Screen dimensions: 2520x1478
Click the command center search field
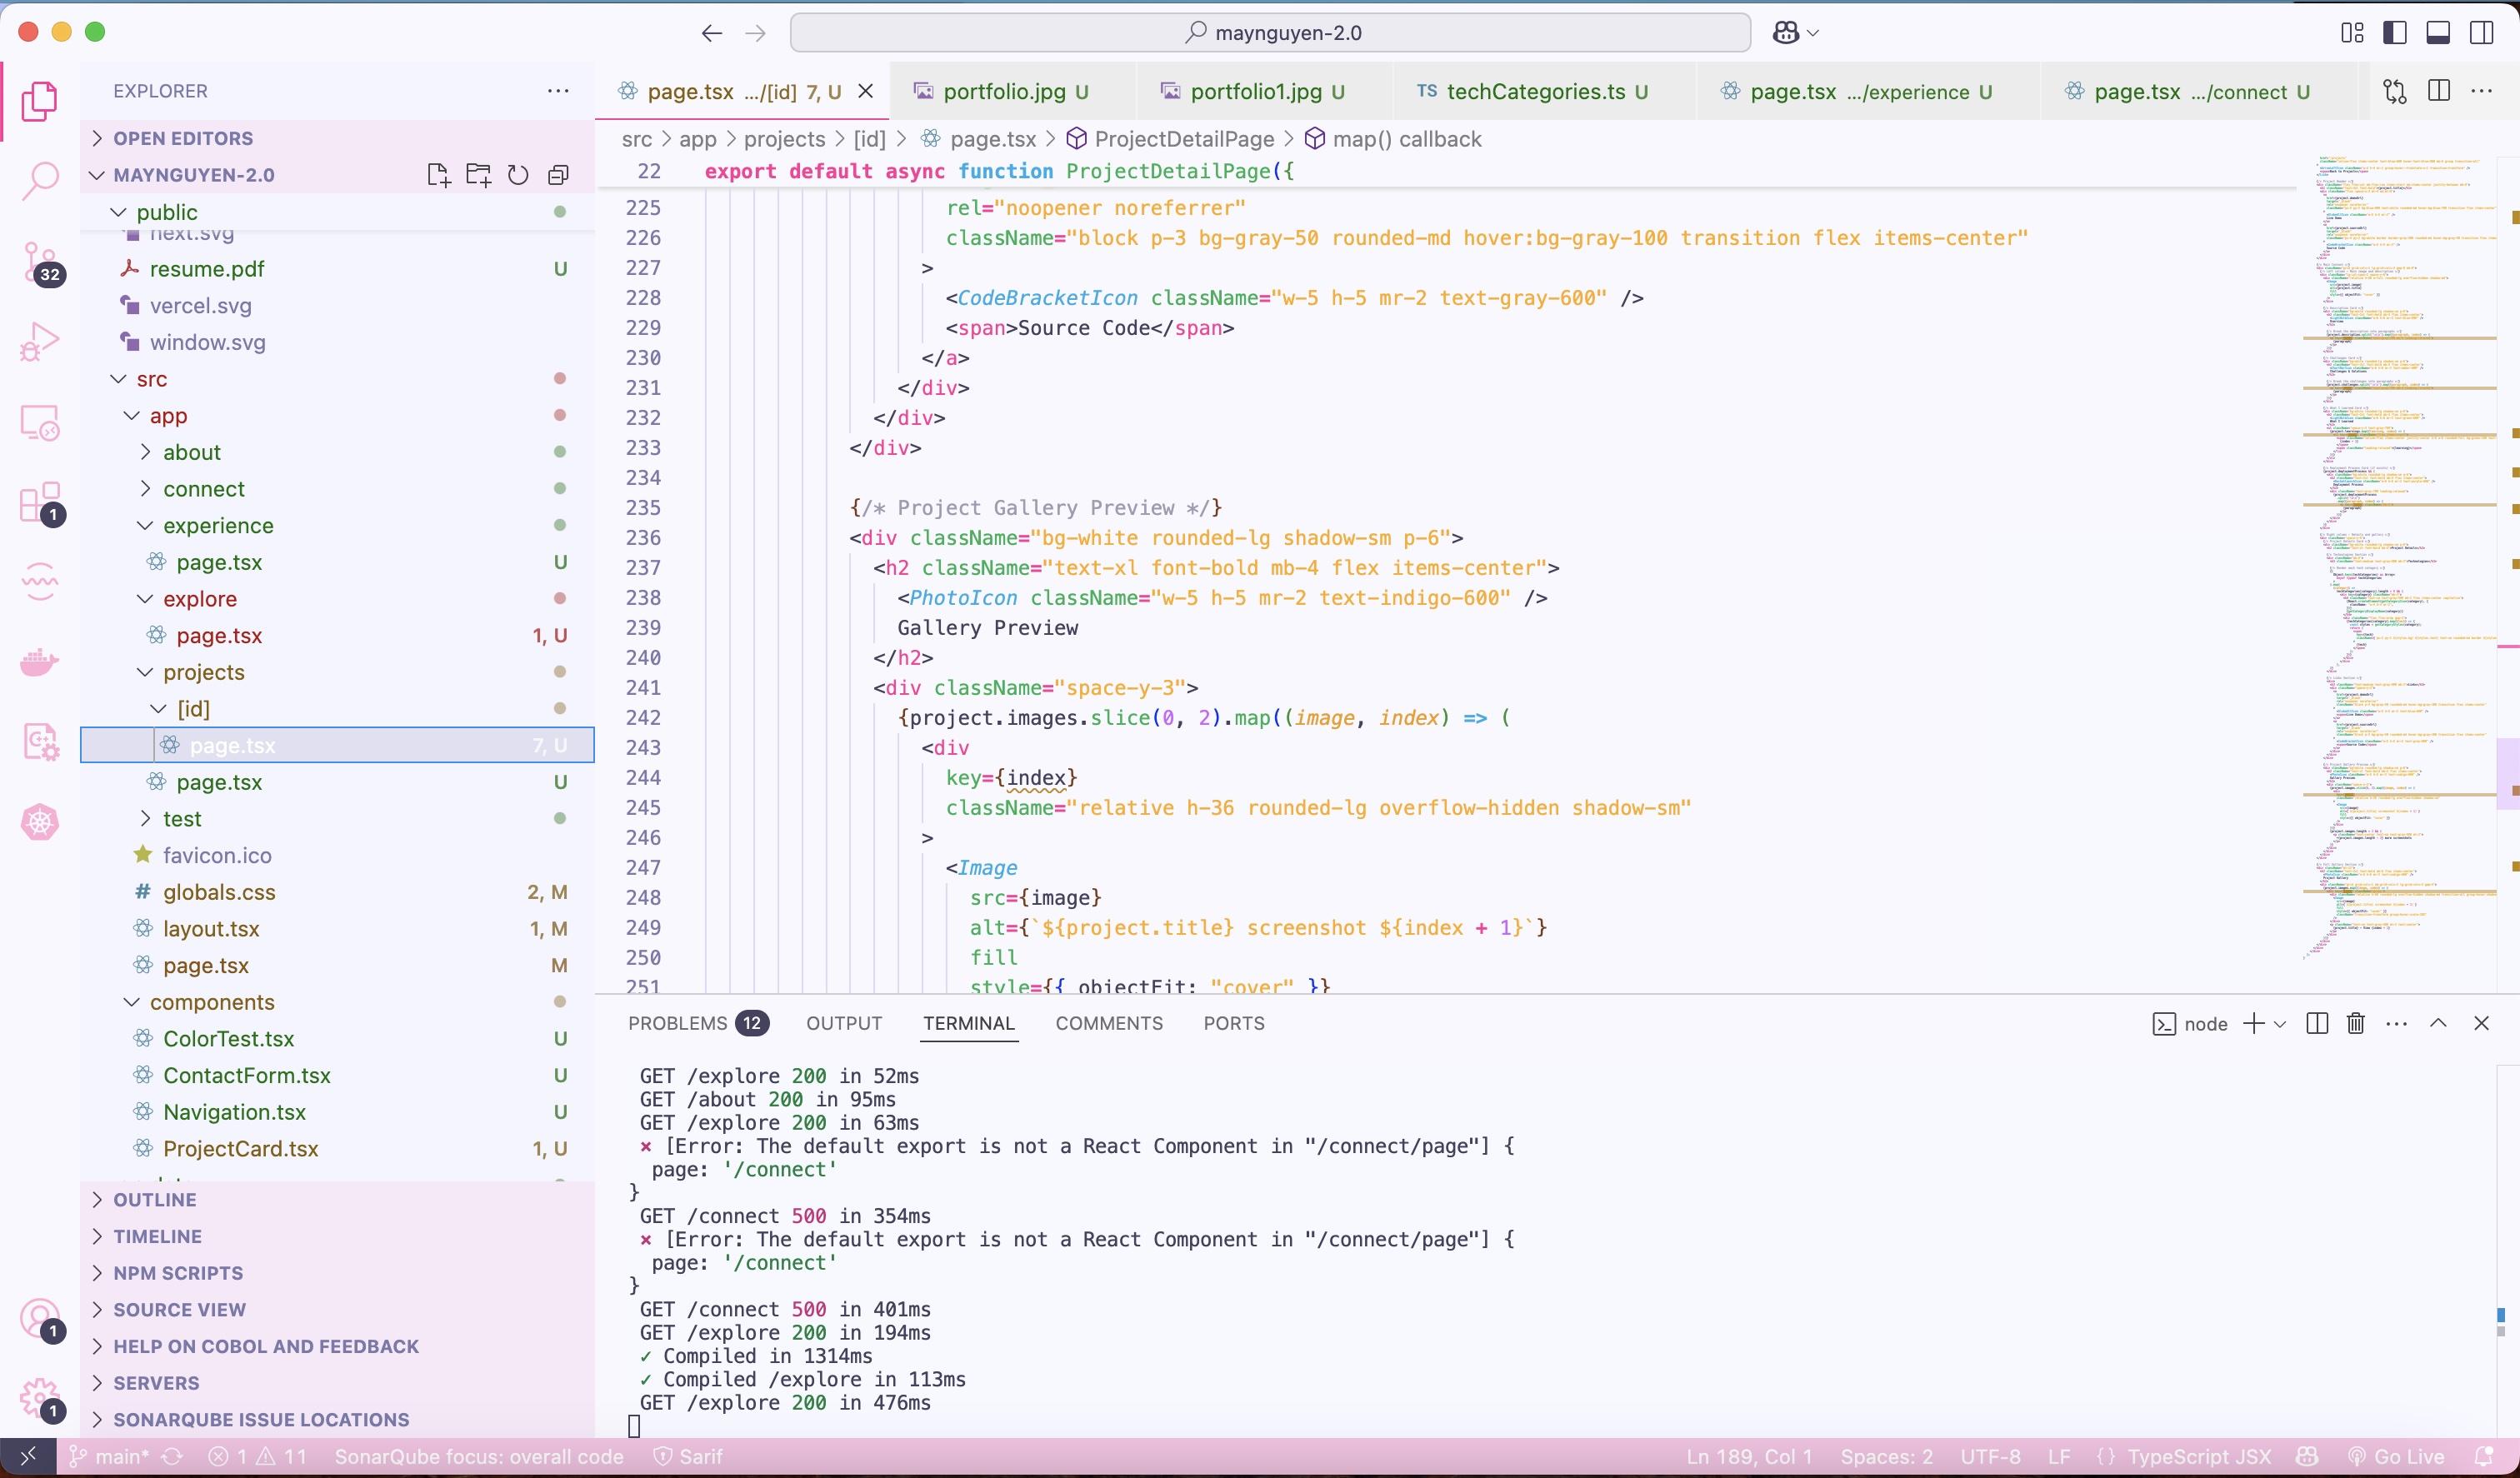(1270, 32)
